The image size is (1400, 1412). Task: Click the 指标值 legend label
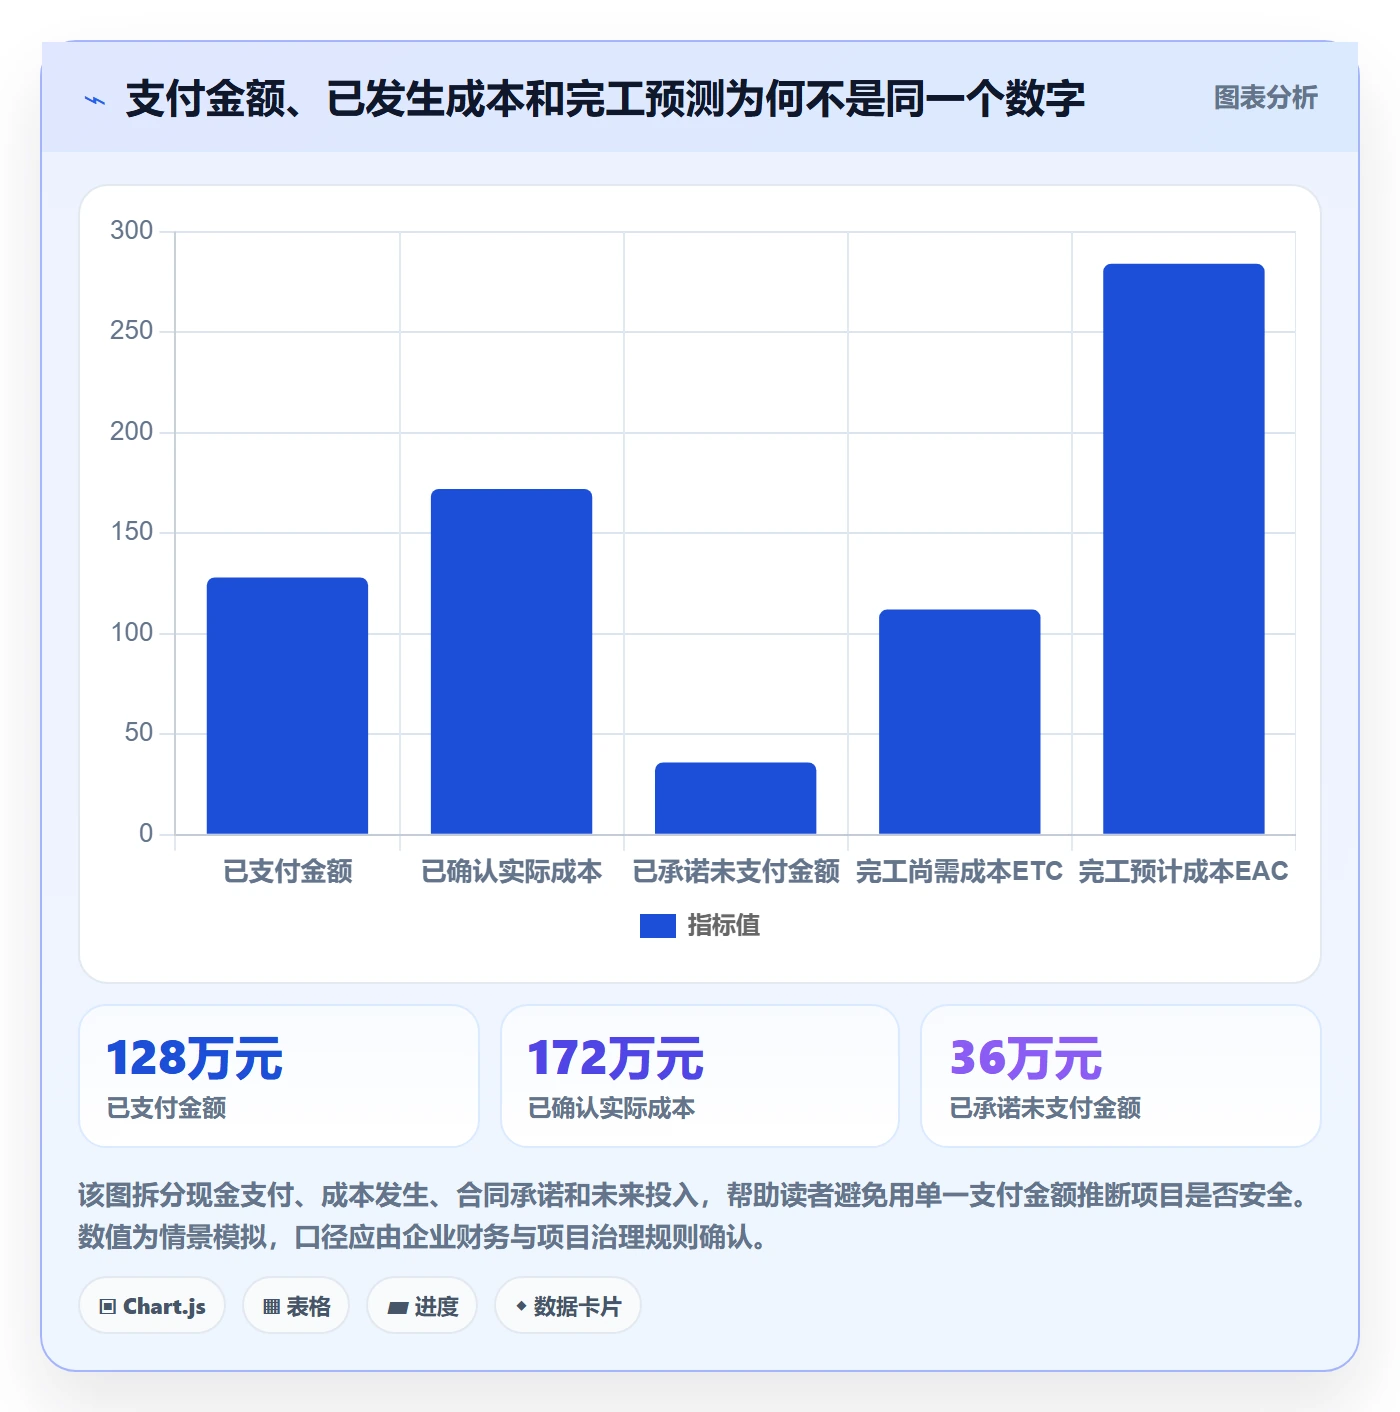point(724,926)
